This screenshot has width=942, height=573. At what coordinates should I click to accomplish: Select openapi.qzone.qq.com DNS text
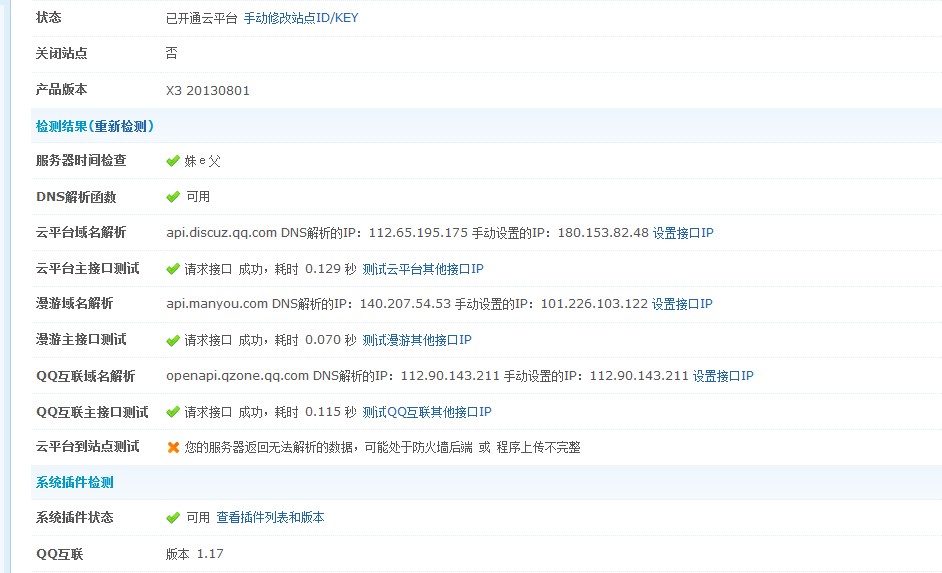coord(333,376)
